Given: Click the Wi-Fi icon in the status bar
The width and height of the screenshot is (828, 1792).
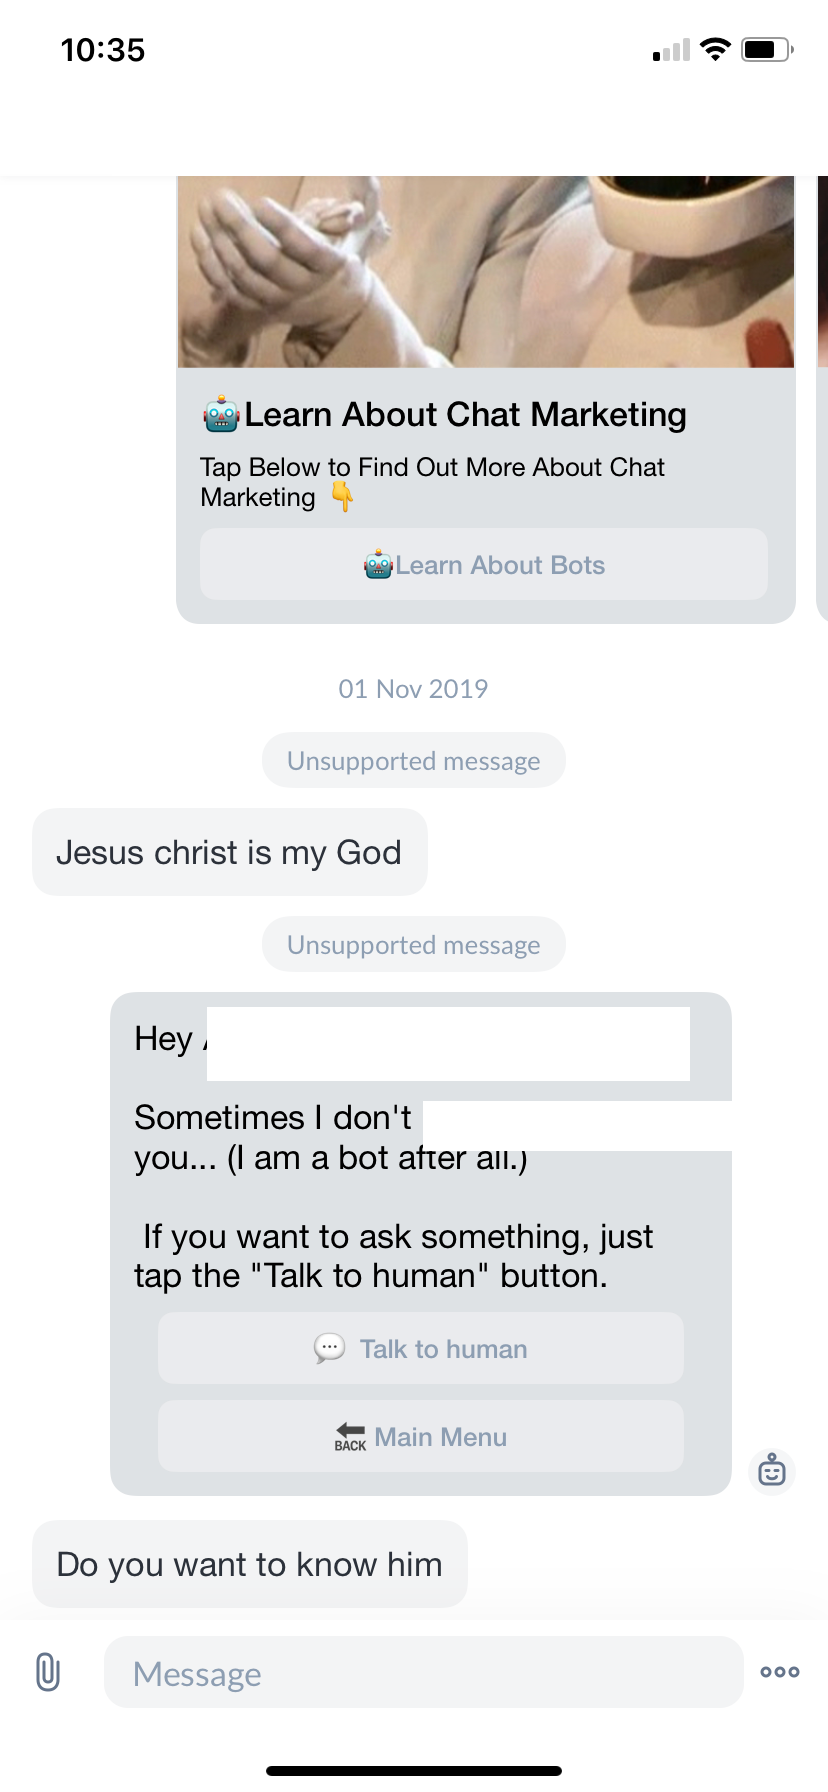Looking at the screenshot, I should pyautogui.click(x=716, y=49).
